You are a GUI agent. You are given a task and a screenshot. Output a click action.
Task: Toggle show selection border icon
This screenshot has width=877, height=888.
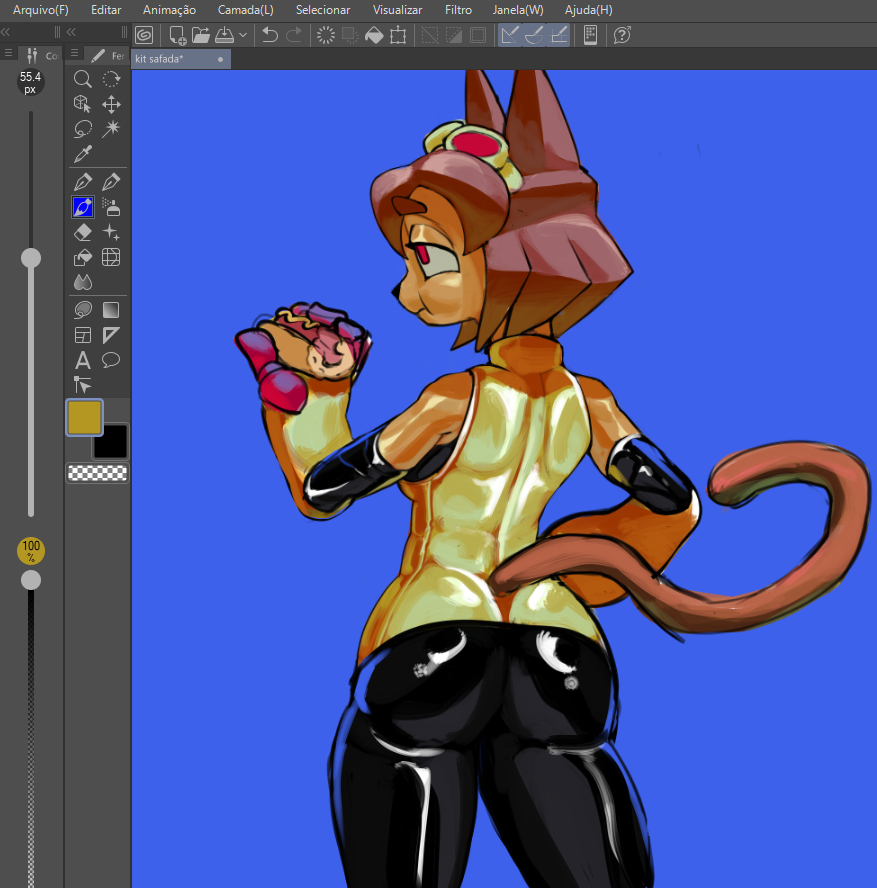tap(478, 35)
